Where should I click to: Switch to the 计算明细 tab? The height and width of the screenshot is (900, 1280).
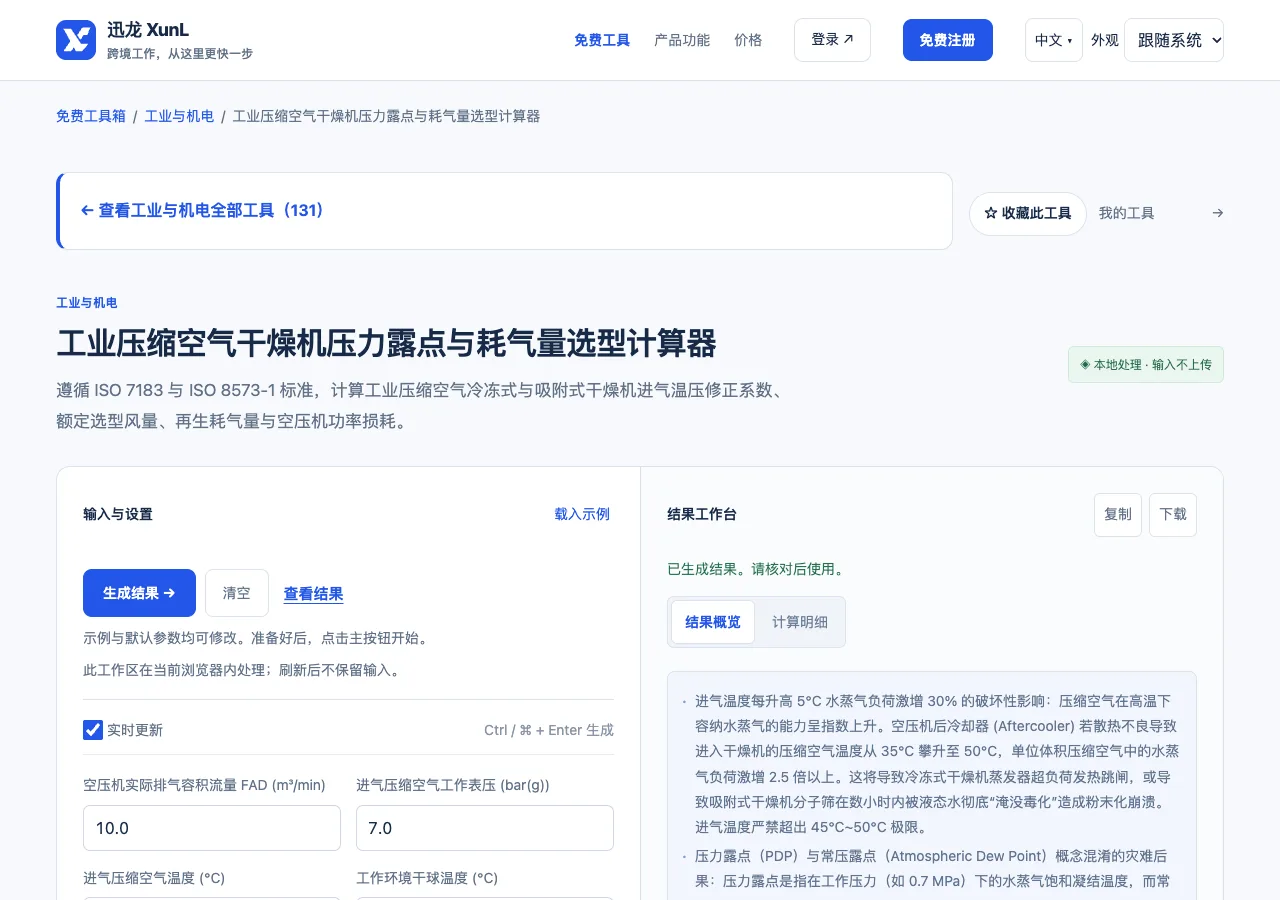[800, 622]
